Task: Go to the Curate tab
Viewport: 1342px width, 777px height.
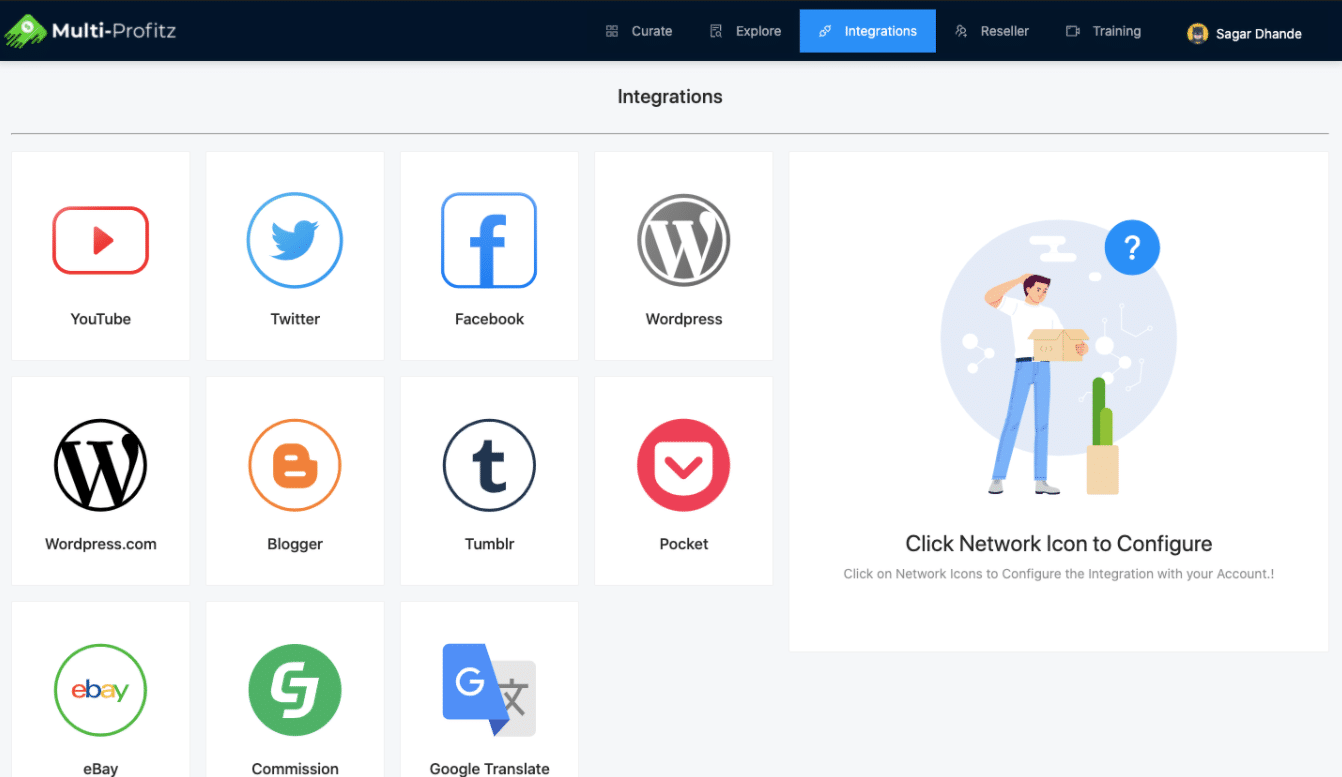Action: (x=638, y=31)
